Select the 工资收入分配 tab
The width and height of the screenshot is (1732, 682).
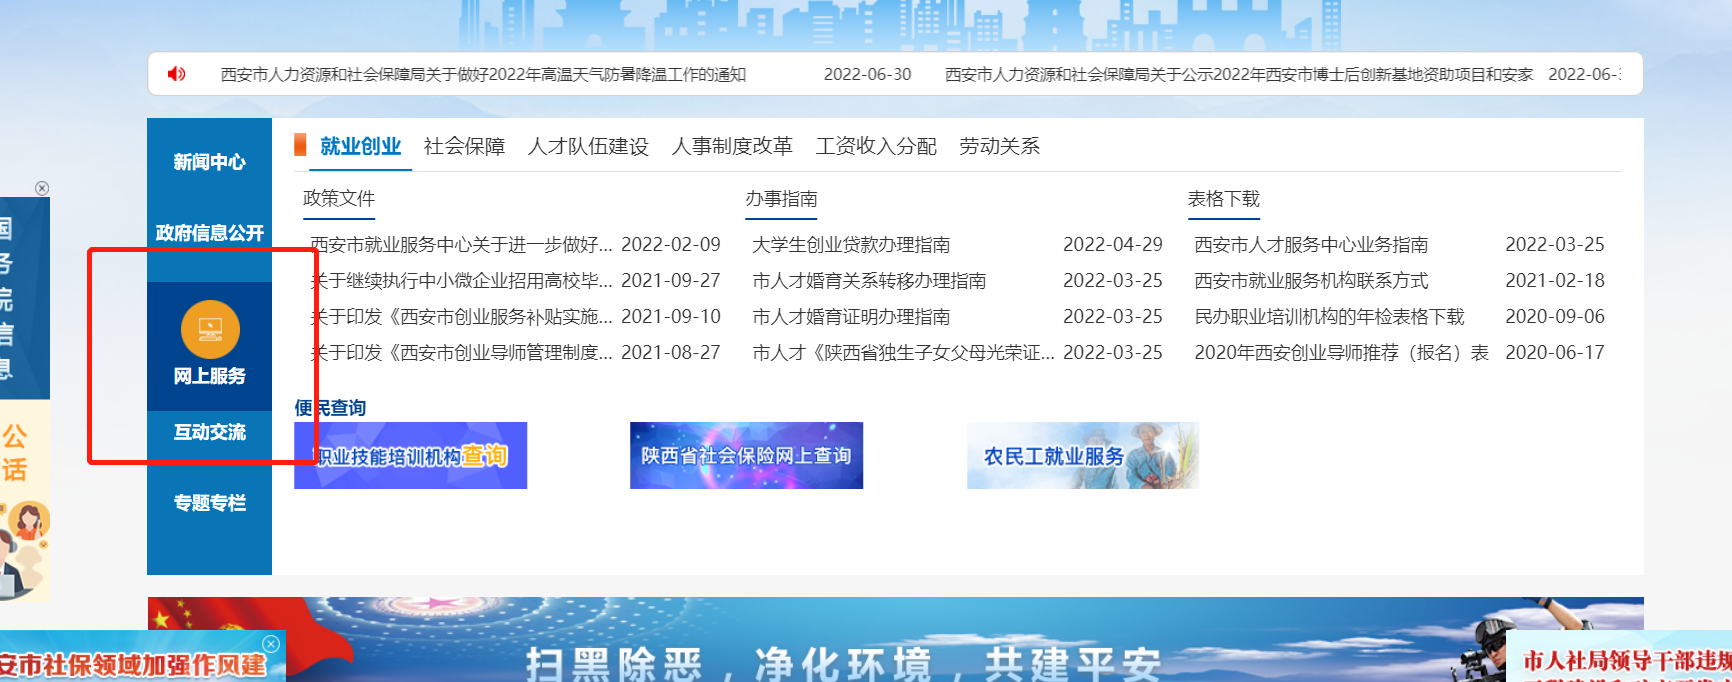click(x=876, y=147)
